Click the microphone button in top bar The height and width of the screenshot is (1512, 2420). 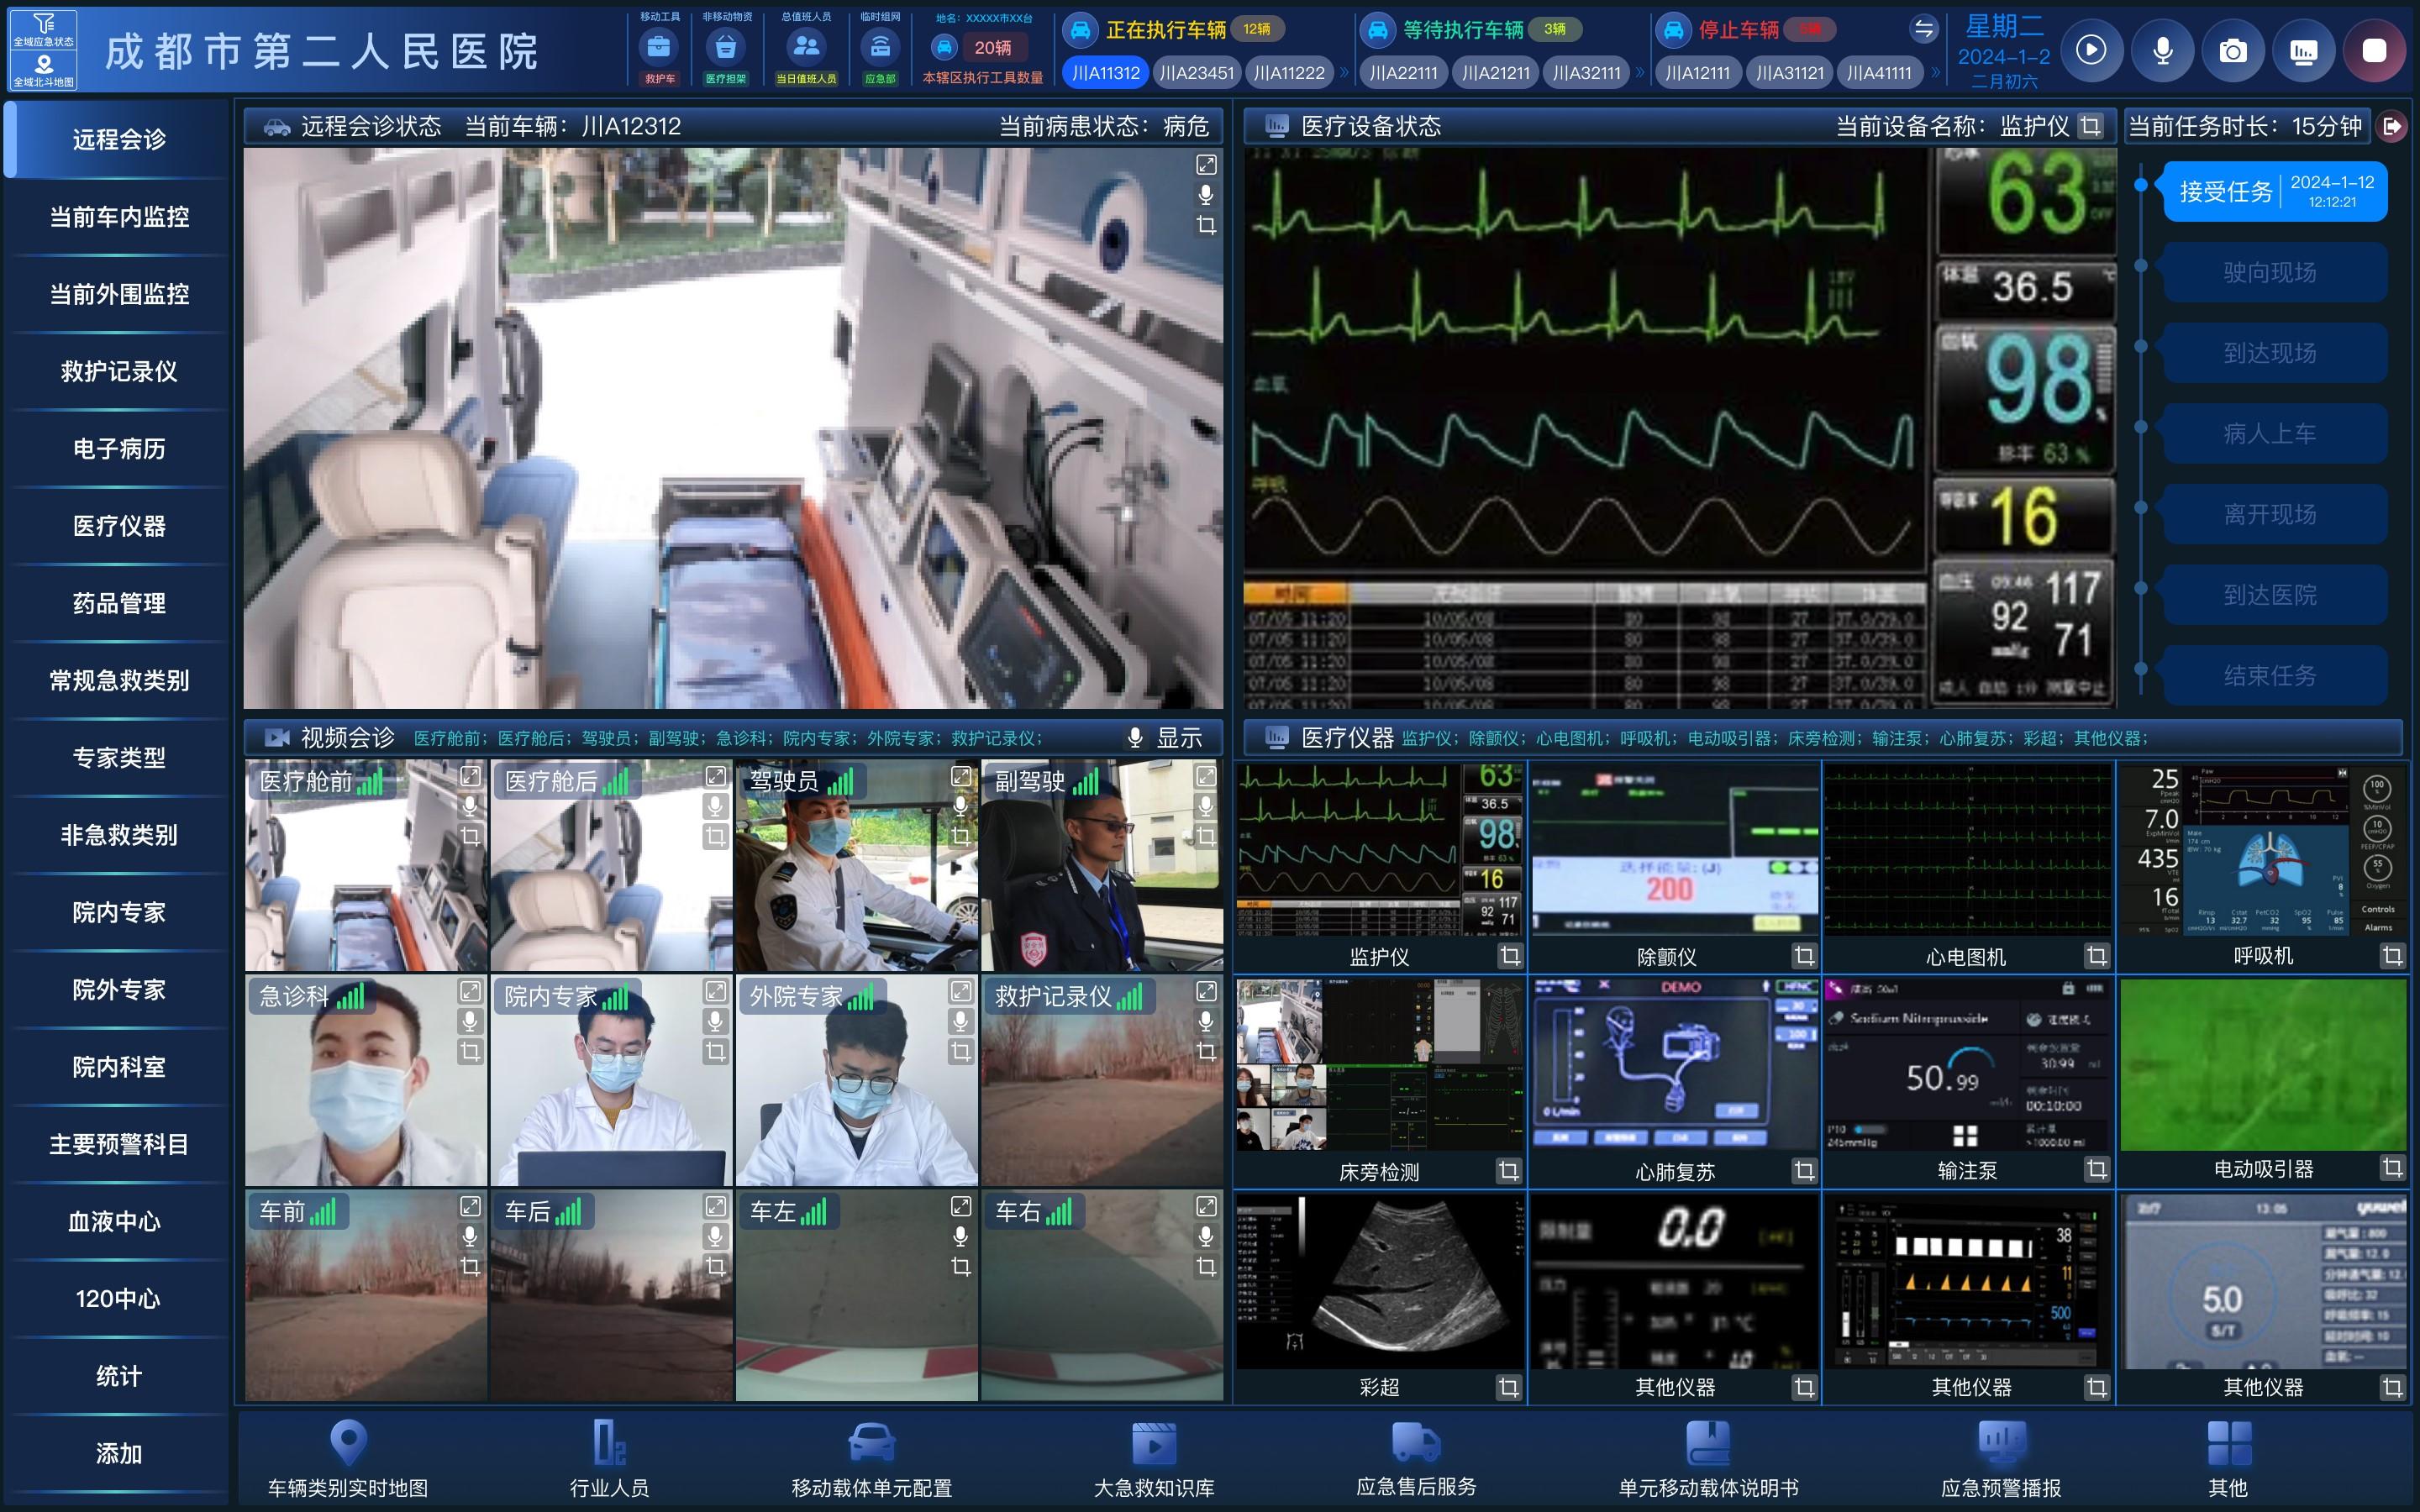pyautogui.click(x=2162, y=51)
